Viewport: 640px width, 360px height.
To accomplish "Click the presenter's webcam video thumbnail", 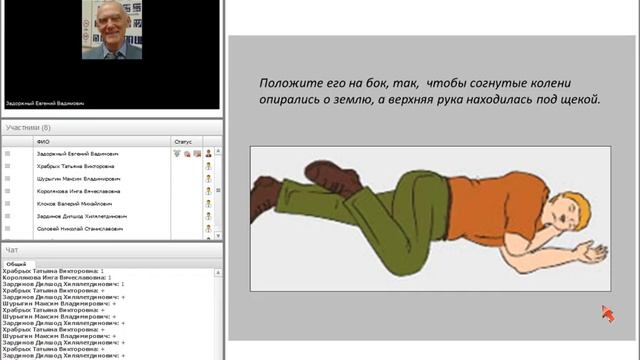I will pos(112,29).
